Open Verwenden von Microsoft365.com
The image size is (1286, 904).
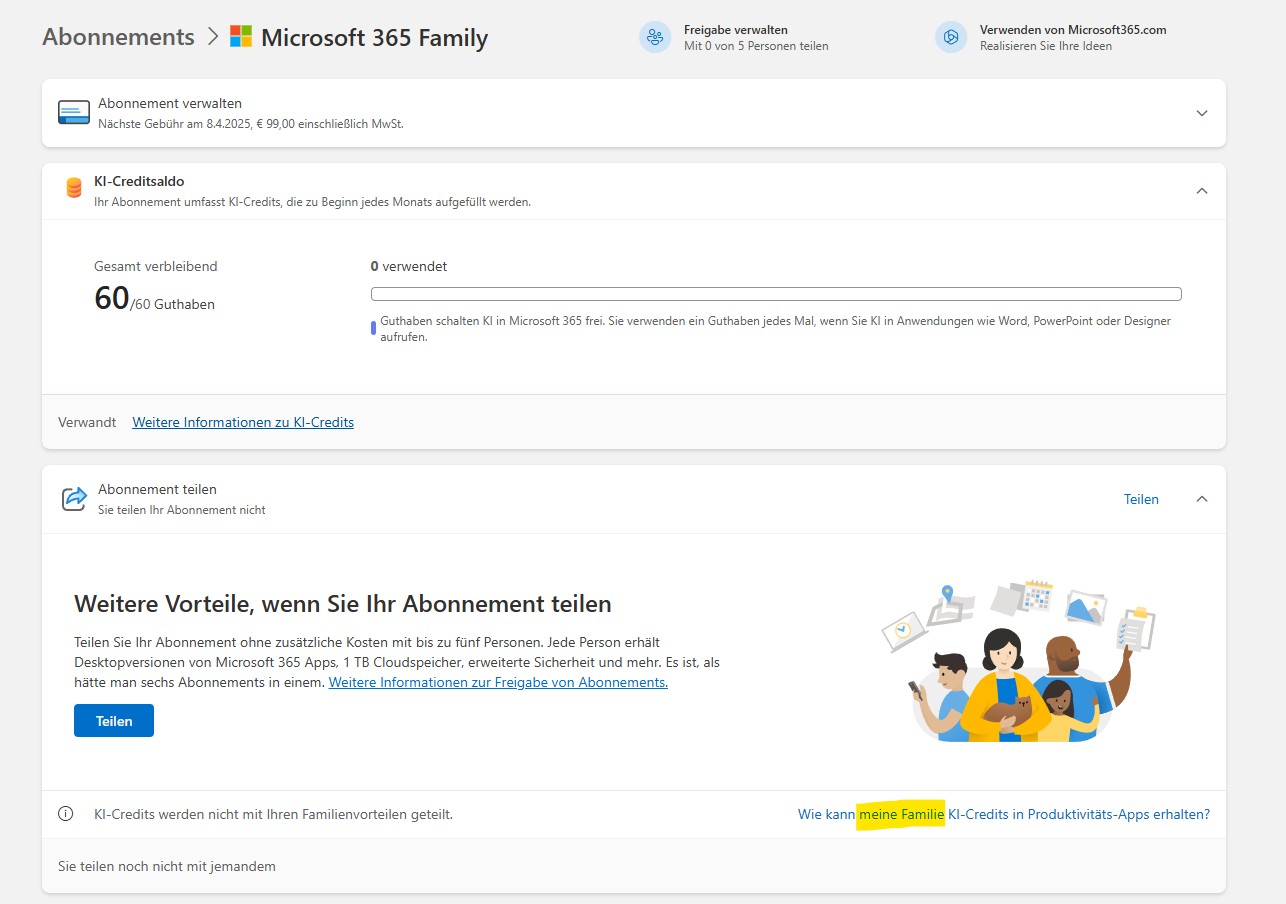click(1072, 30)
